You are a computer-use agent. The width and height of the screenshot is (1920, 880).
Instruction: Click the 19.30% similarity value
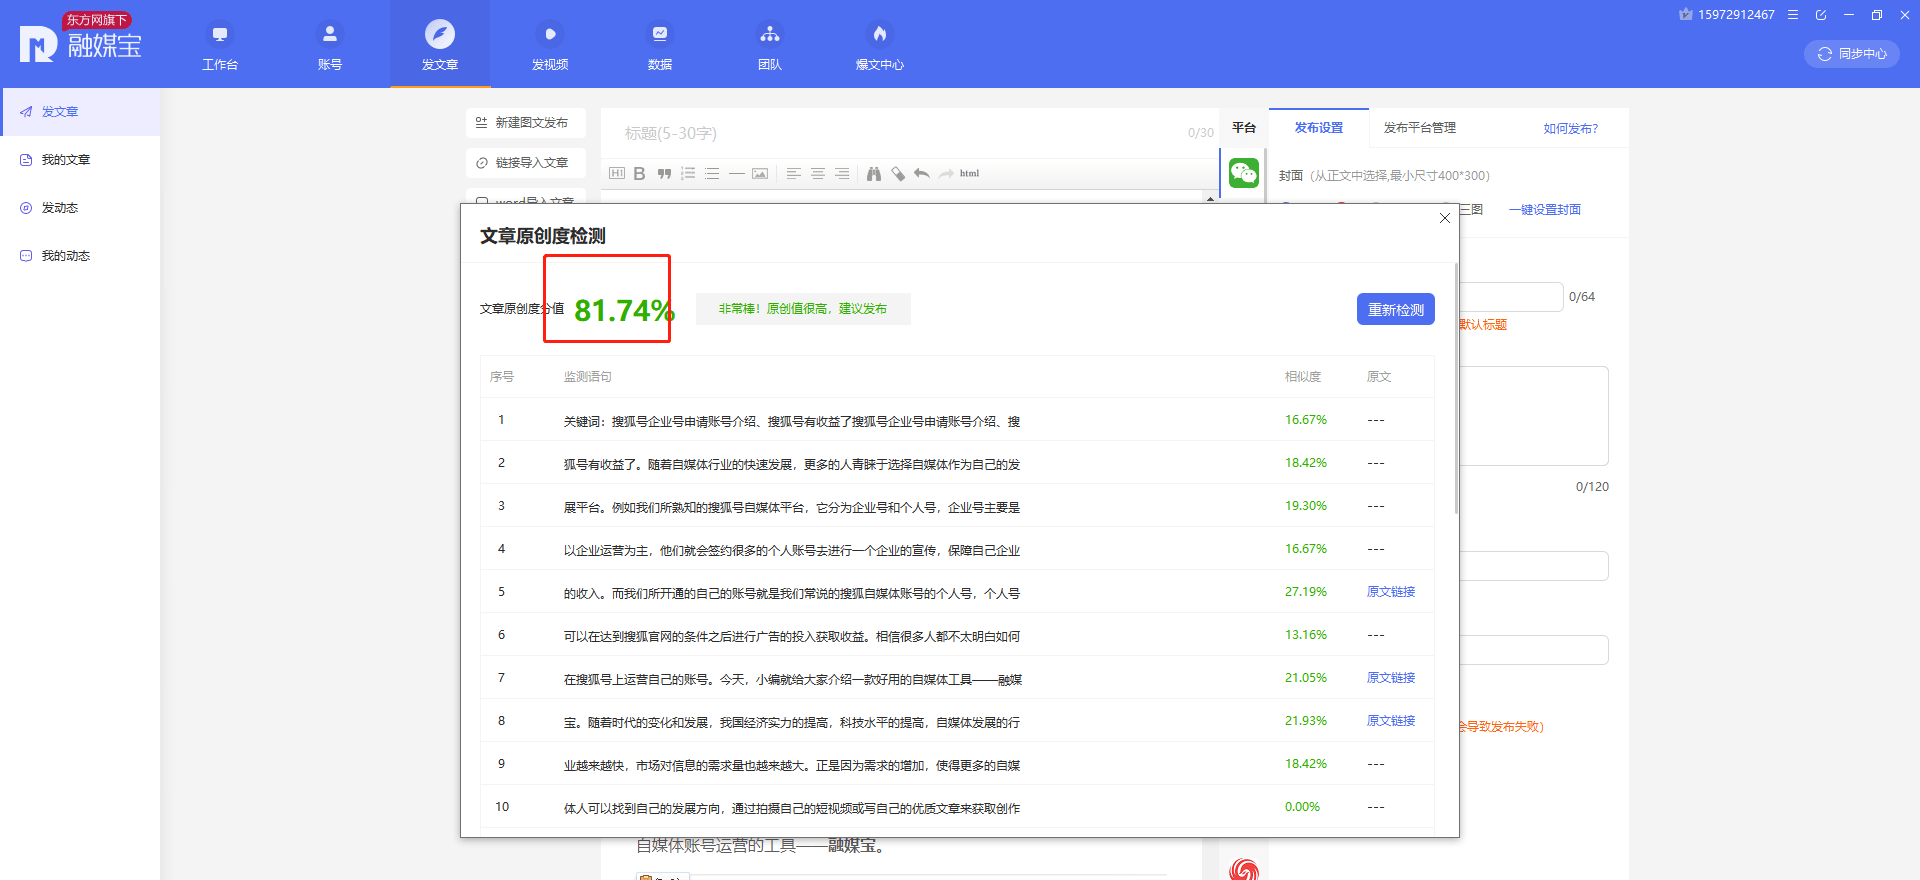1306,506
